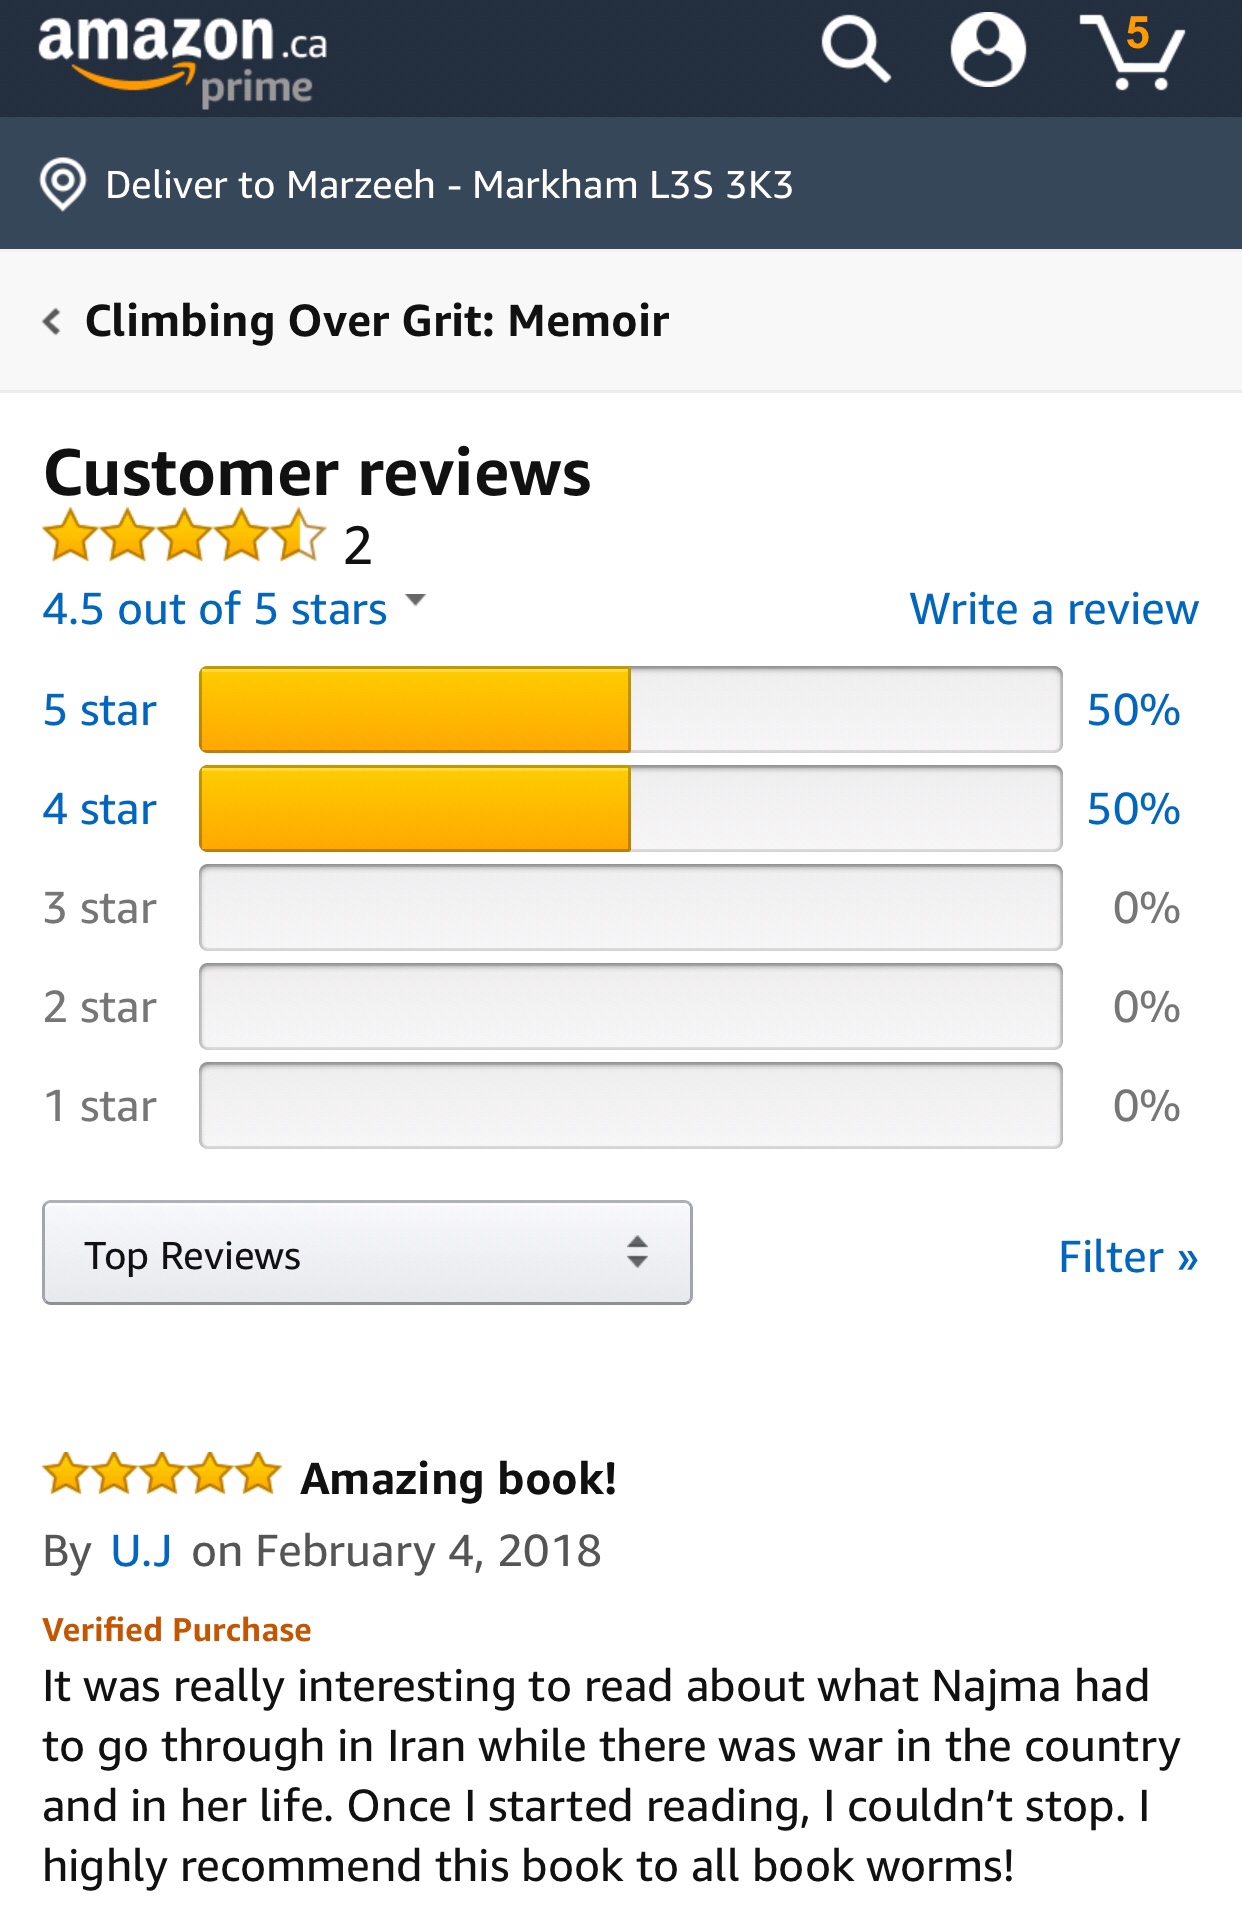The width and height of the screenshot is (1242, 1922).
Task: Open the search magnifier icon
Action: click(x=856, y=50)
